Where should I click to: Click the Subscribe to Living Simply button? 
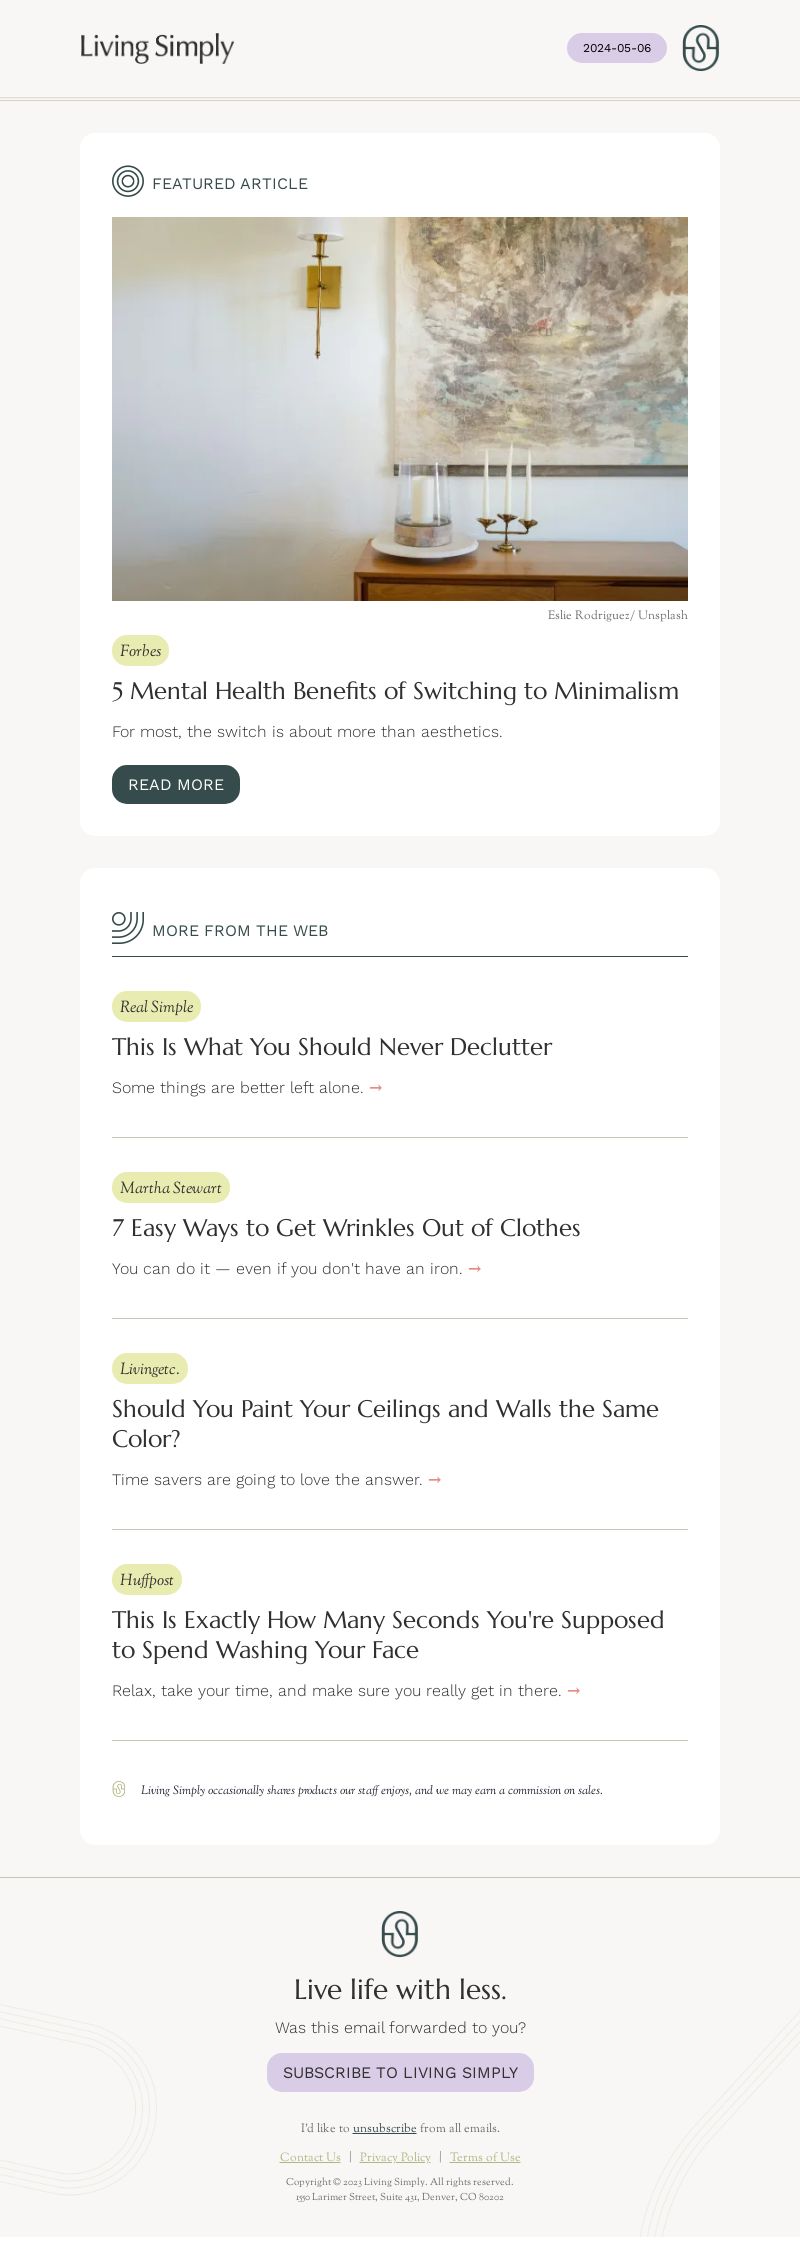400,2072
